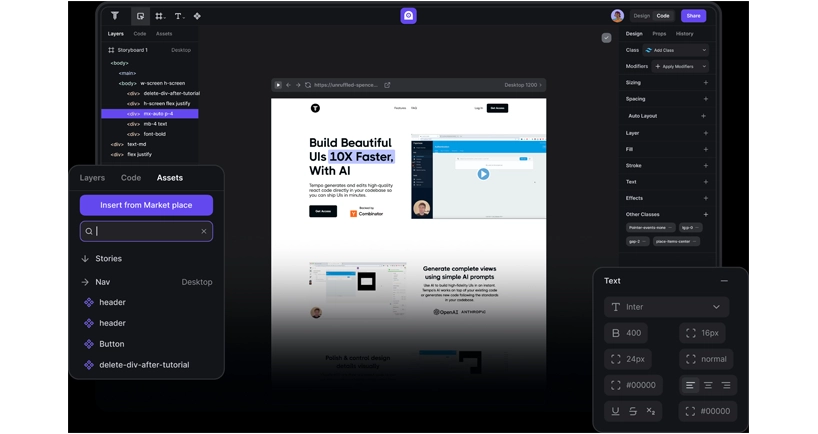Toggle the checkmark box near canvas corner
The height and width of the screenshot is (434, 818).
(606, 38)
